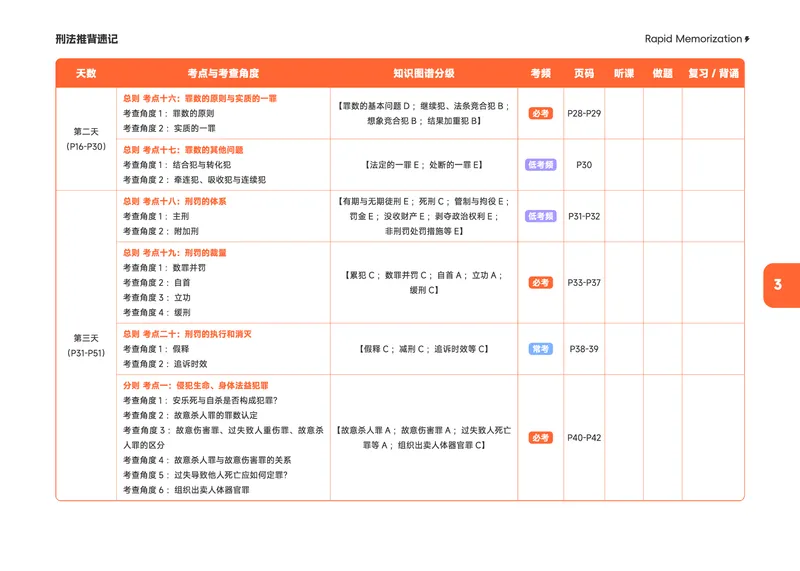Screen dimensions: 800x571
Task: Click the line 考查角度3：立功
Action: (157, 297)
